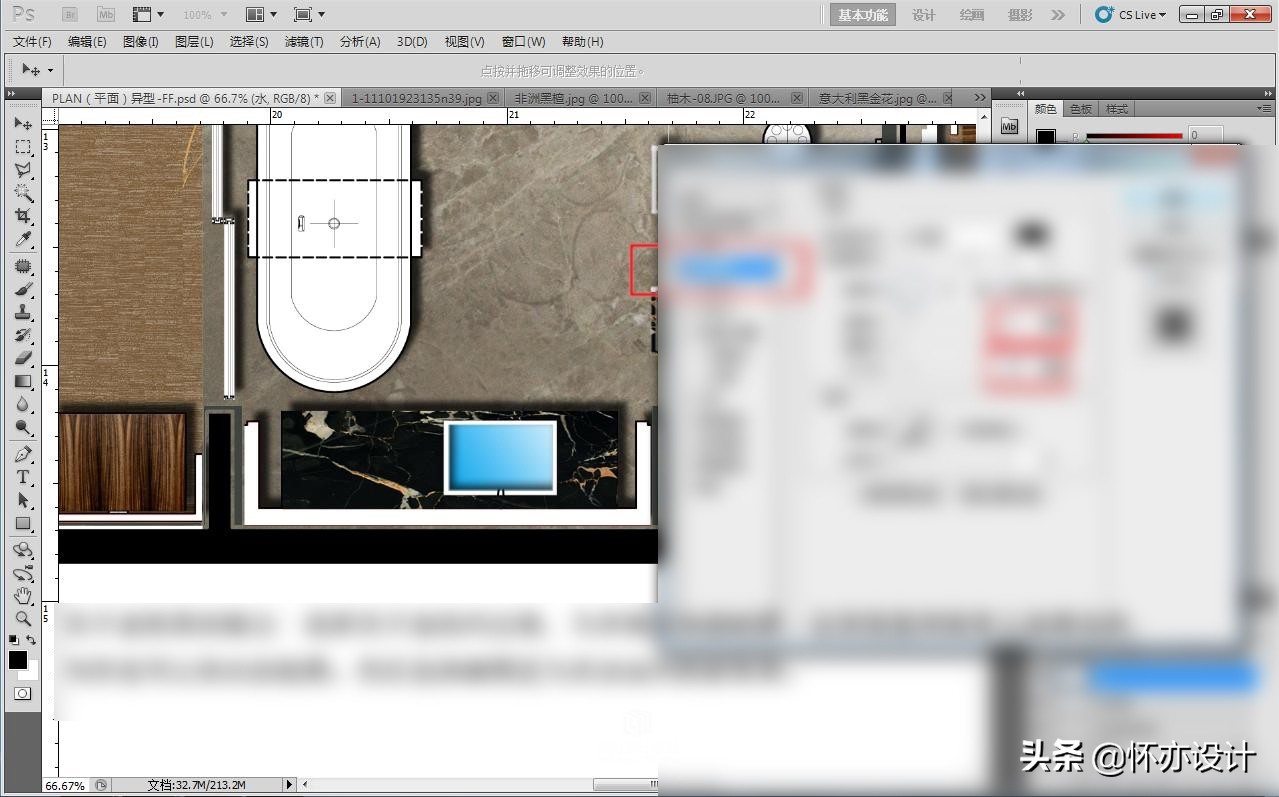
Task: Select the Eraser tool
Action: click(x=23, y=358)
